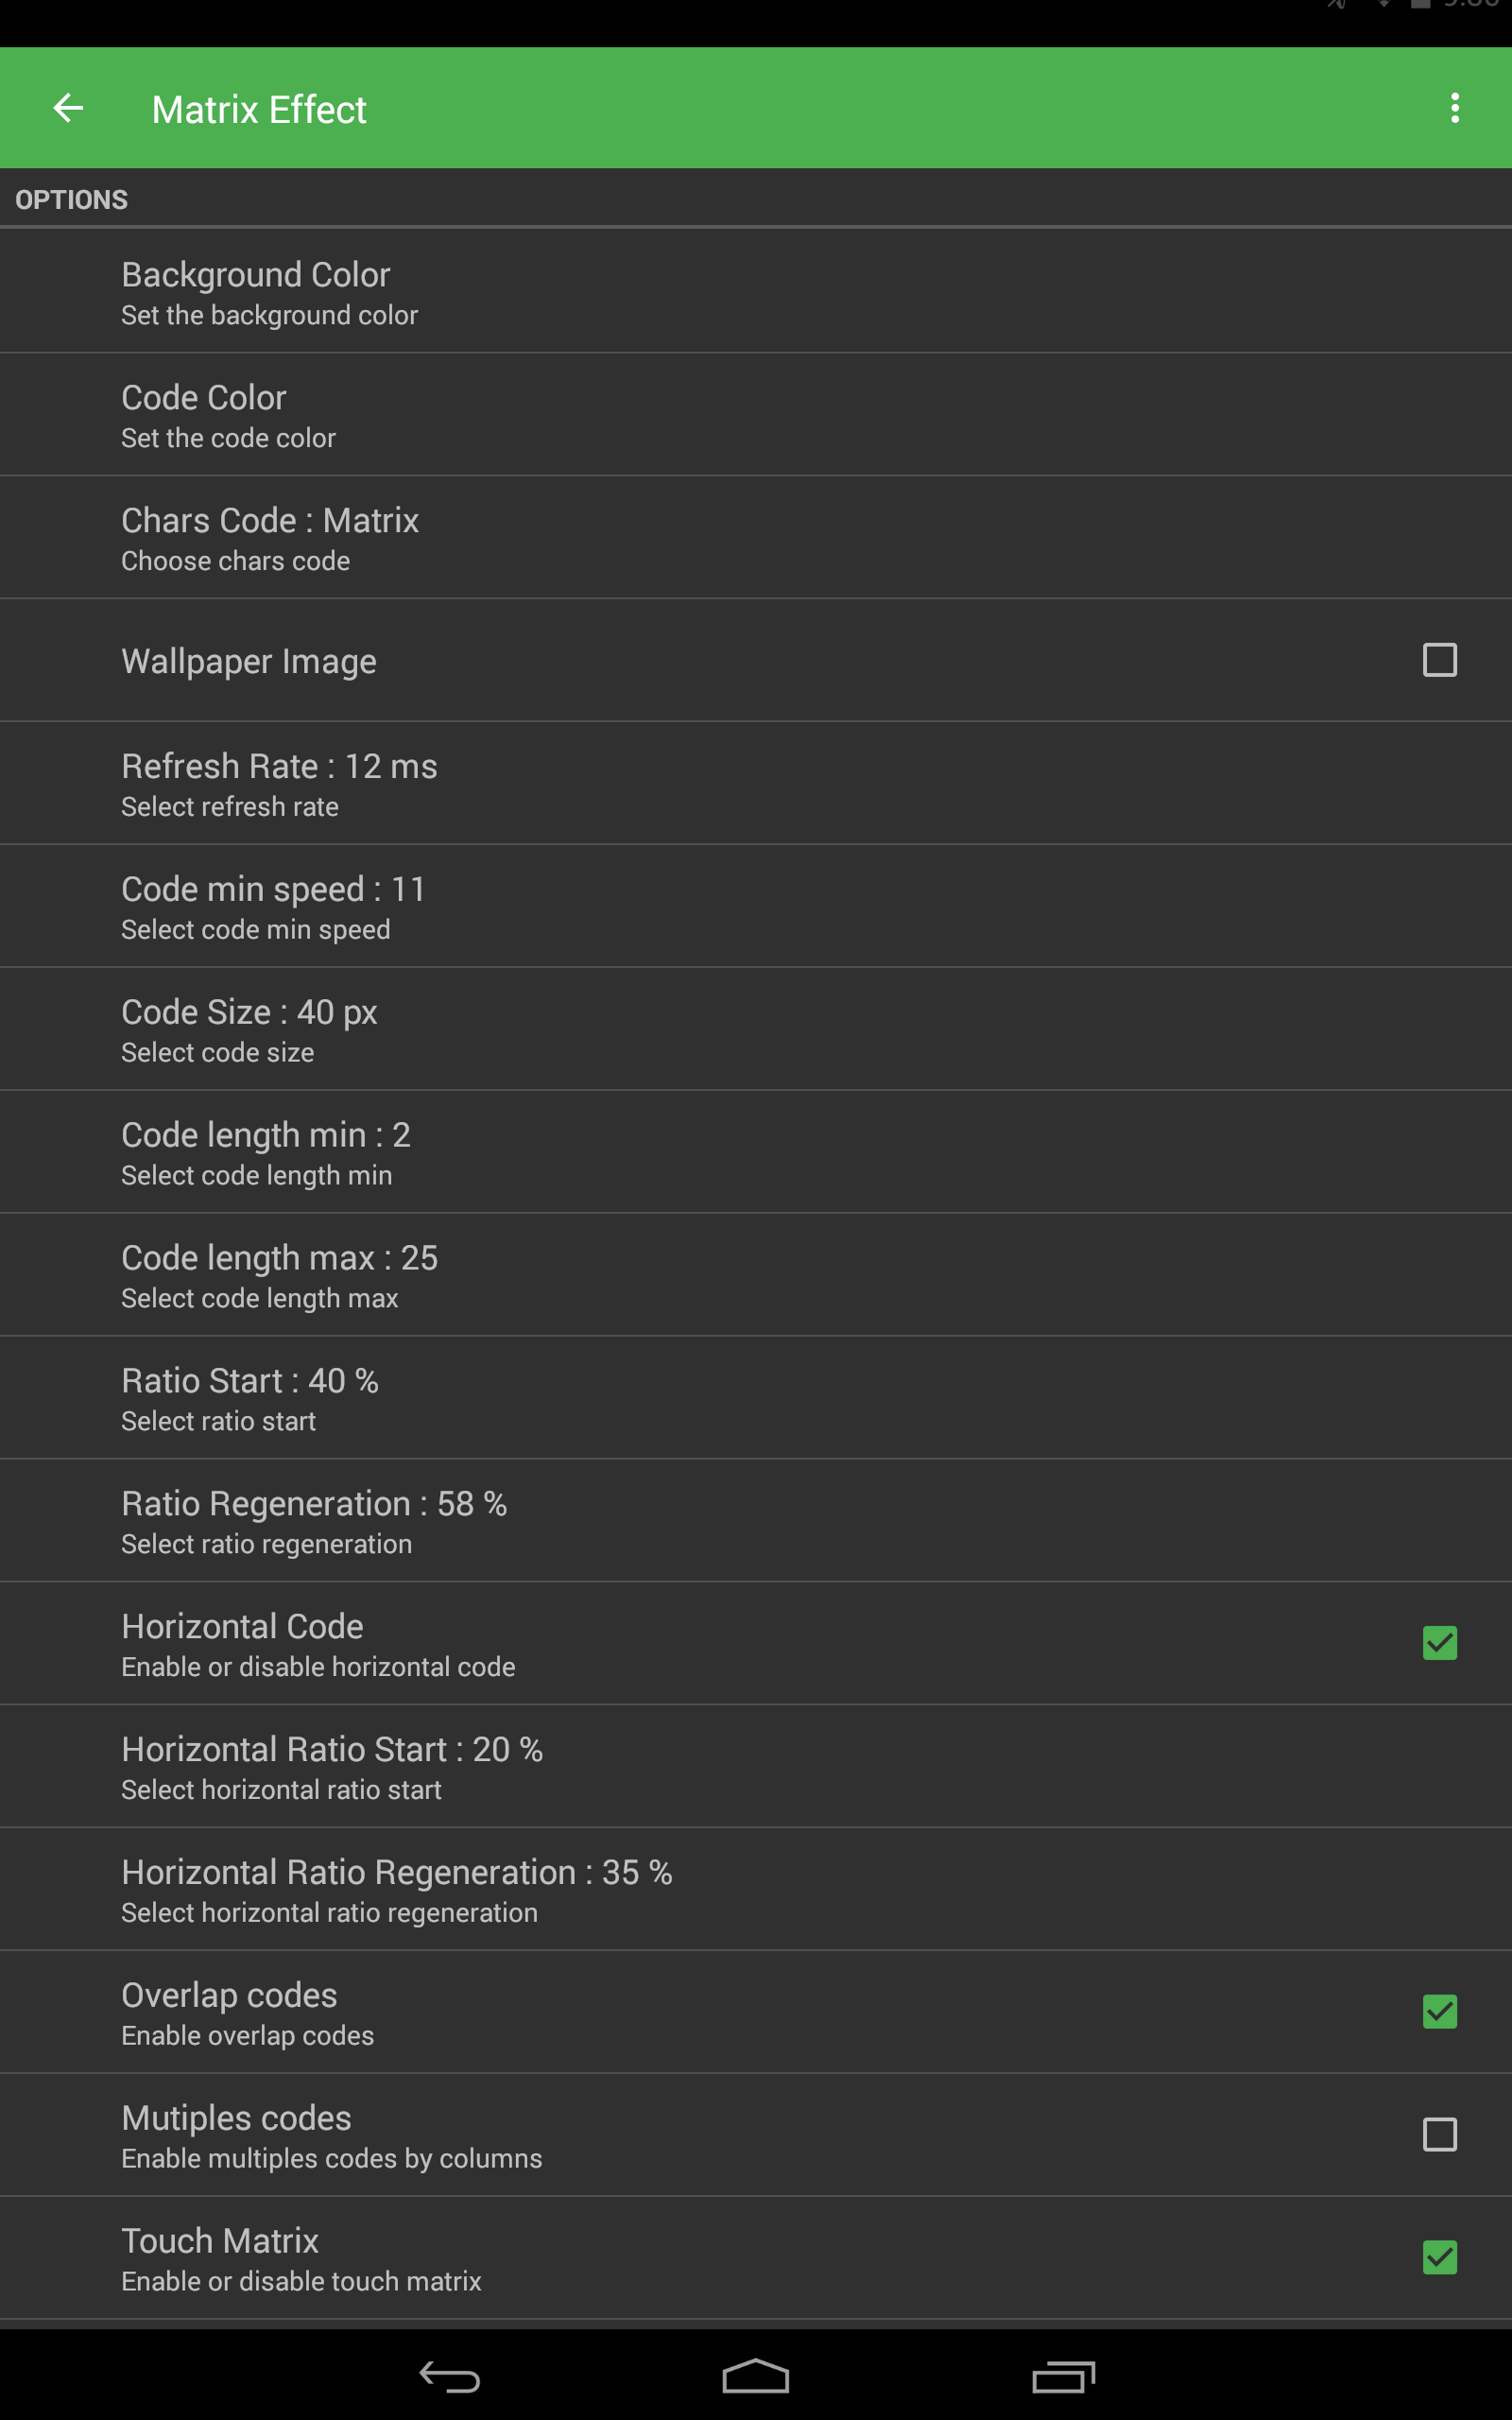Click the Matrix Effect title
1512x2420 pixels.
(259, 109)
